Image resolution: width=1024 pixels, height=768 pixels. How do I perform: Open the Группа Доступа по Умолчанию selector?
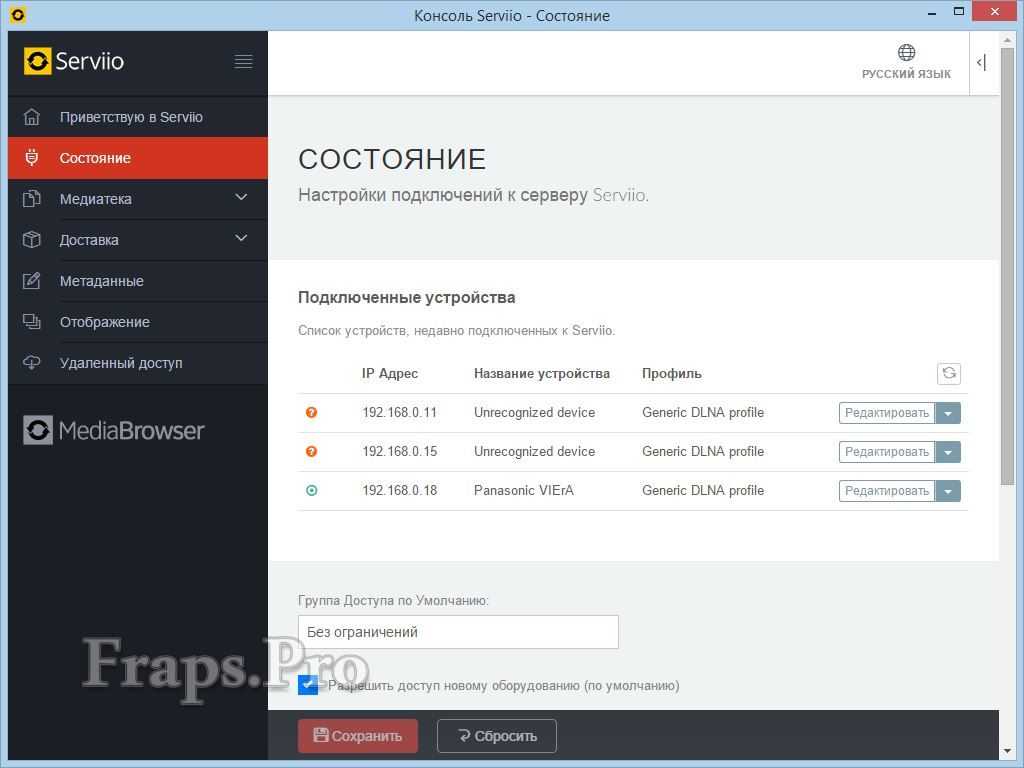point(458,632)
